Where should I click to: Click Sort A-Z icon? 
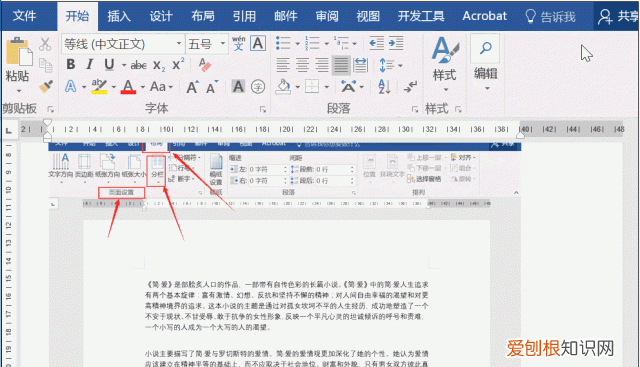tap(384, 87)
